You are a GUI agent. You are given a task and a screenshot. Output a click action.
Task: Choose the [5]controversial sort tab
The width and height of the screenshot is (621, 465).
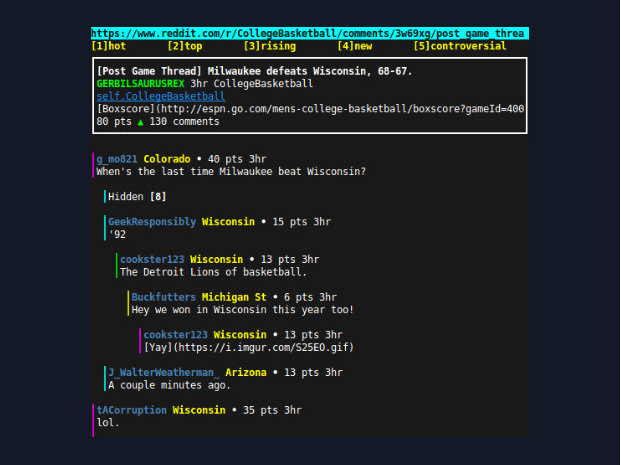pyautogui.click(x=460, y=46)
